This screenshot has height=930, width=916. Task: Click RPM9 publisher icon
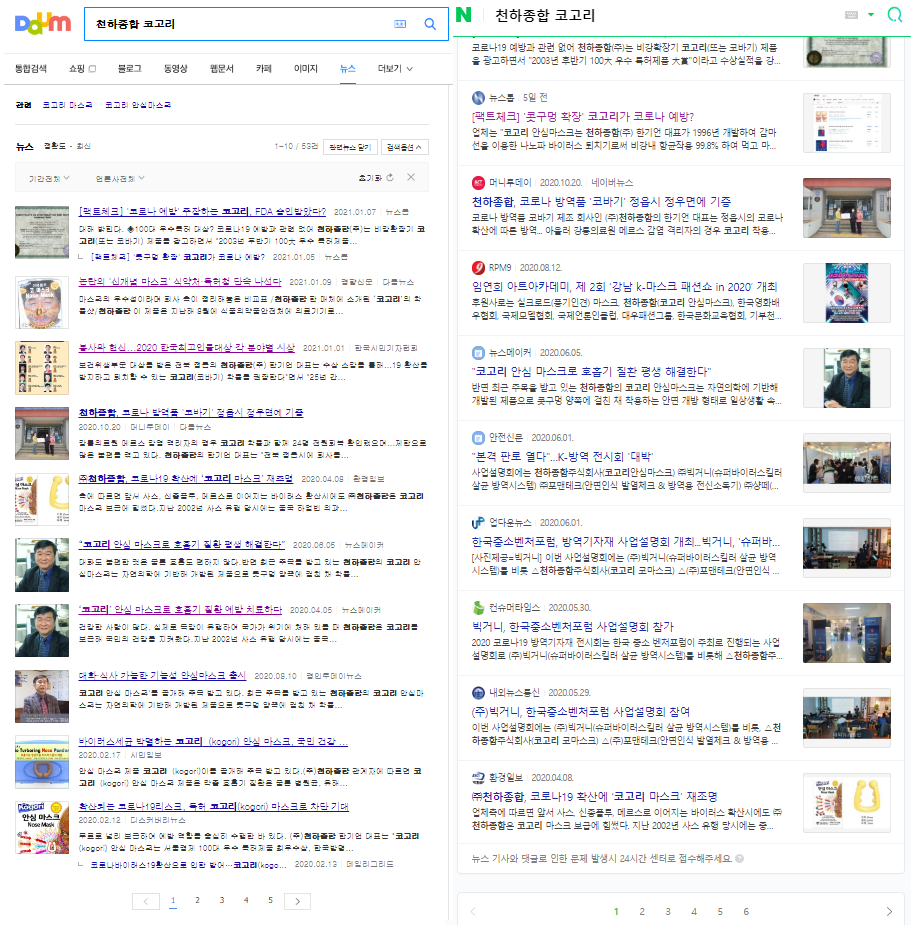click(x=478, y=267)
